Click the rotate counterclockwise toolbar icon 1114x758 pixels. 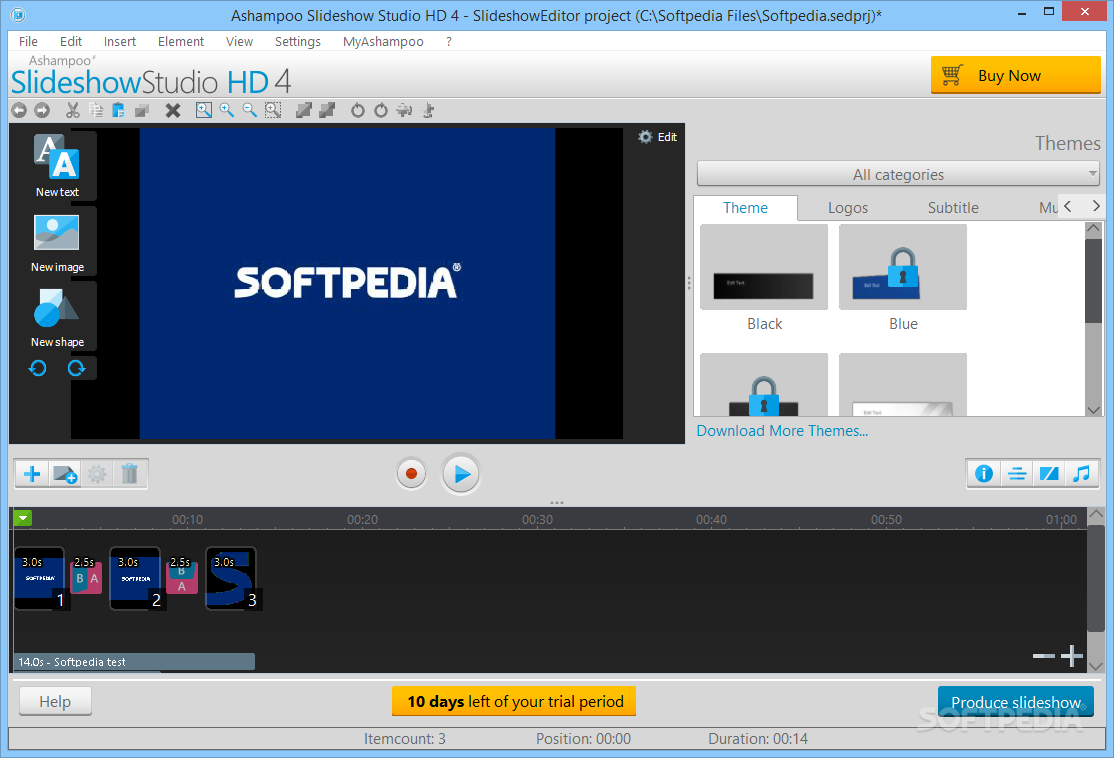357,110
